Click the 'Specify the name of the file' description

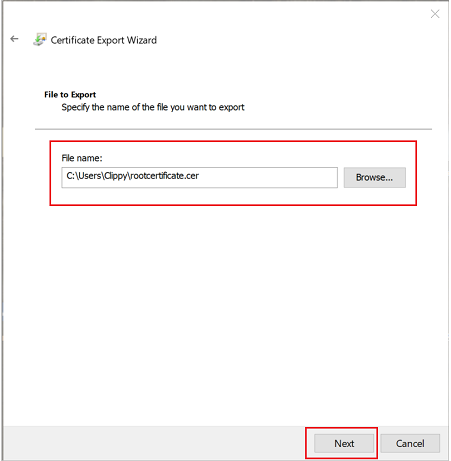coord(153,107)
